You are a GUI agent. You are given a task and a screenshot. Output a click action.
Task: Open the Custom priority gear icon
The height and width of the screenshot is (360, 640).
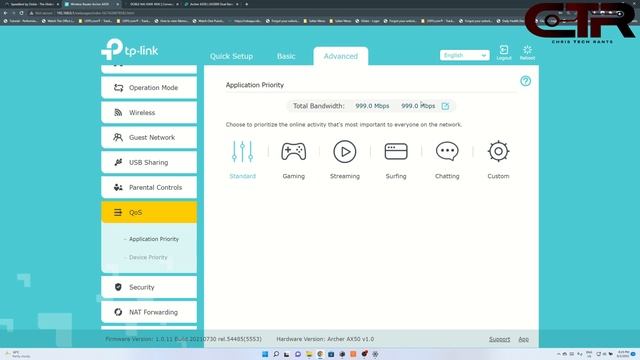click(498, 151)
